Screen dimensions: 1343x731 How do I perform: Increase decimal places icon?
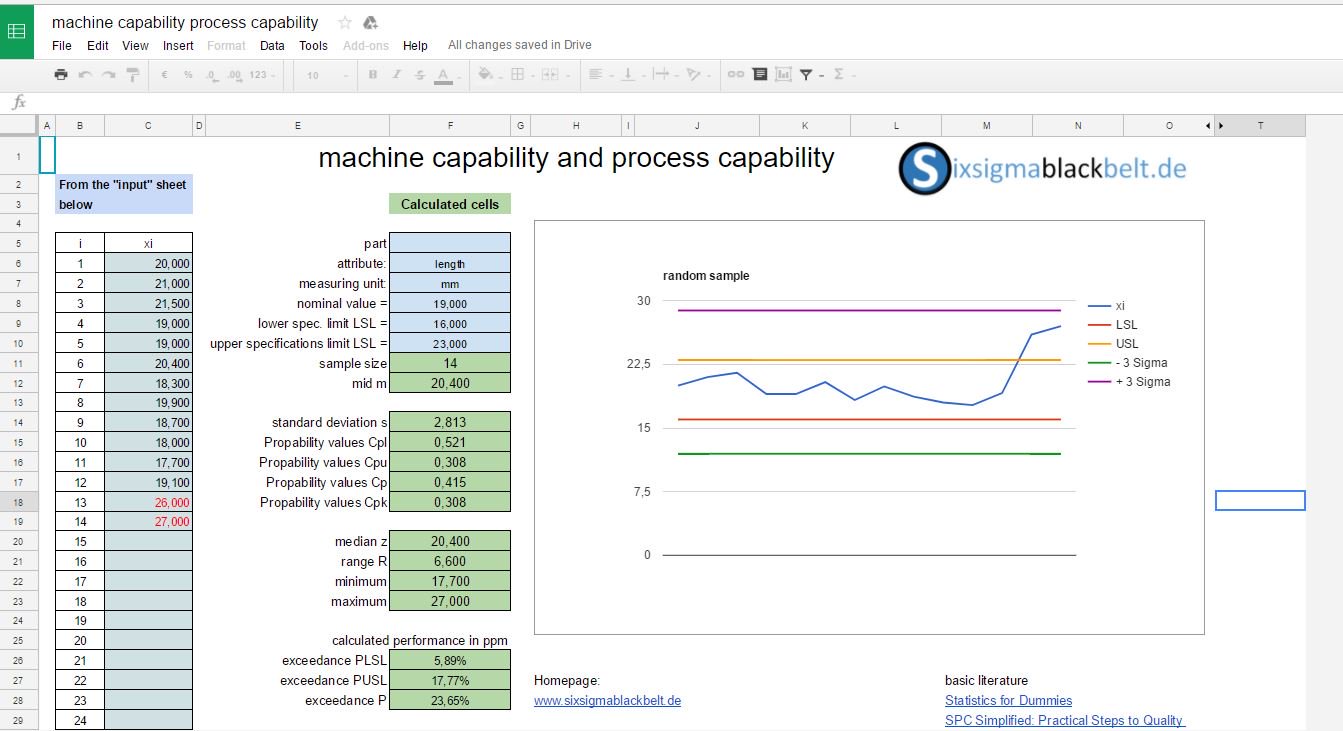(235, 75)
